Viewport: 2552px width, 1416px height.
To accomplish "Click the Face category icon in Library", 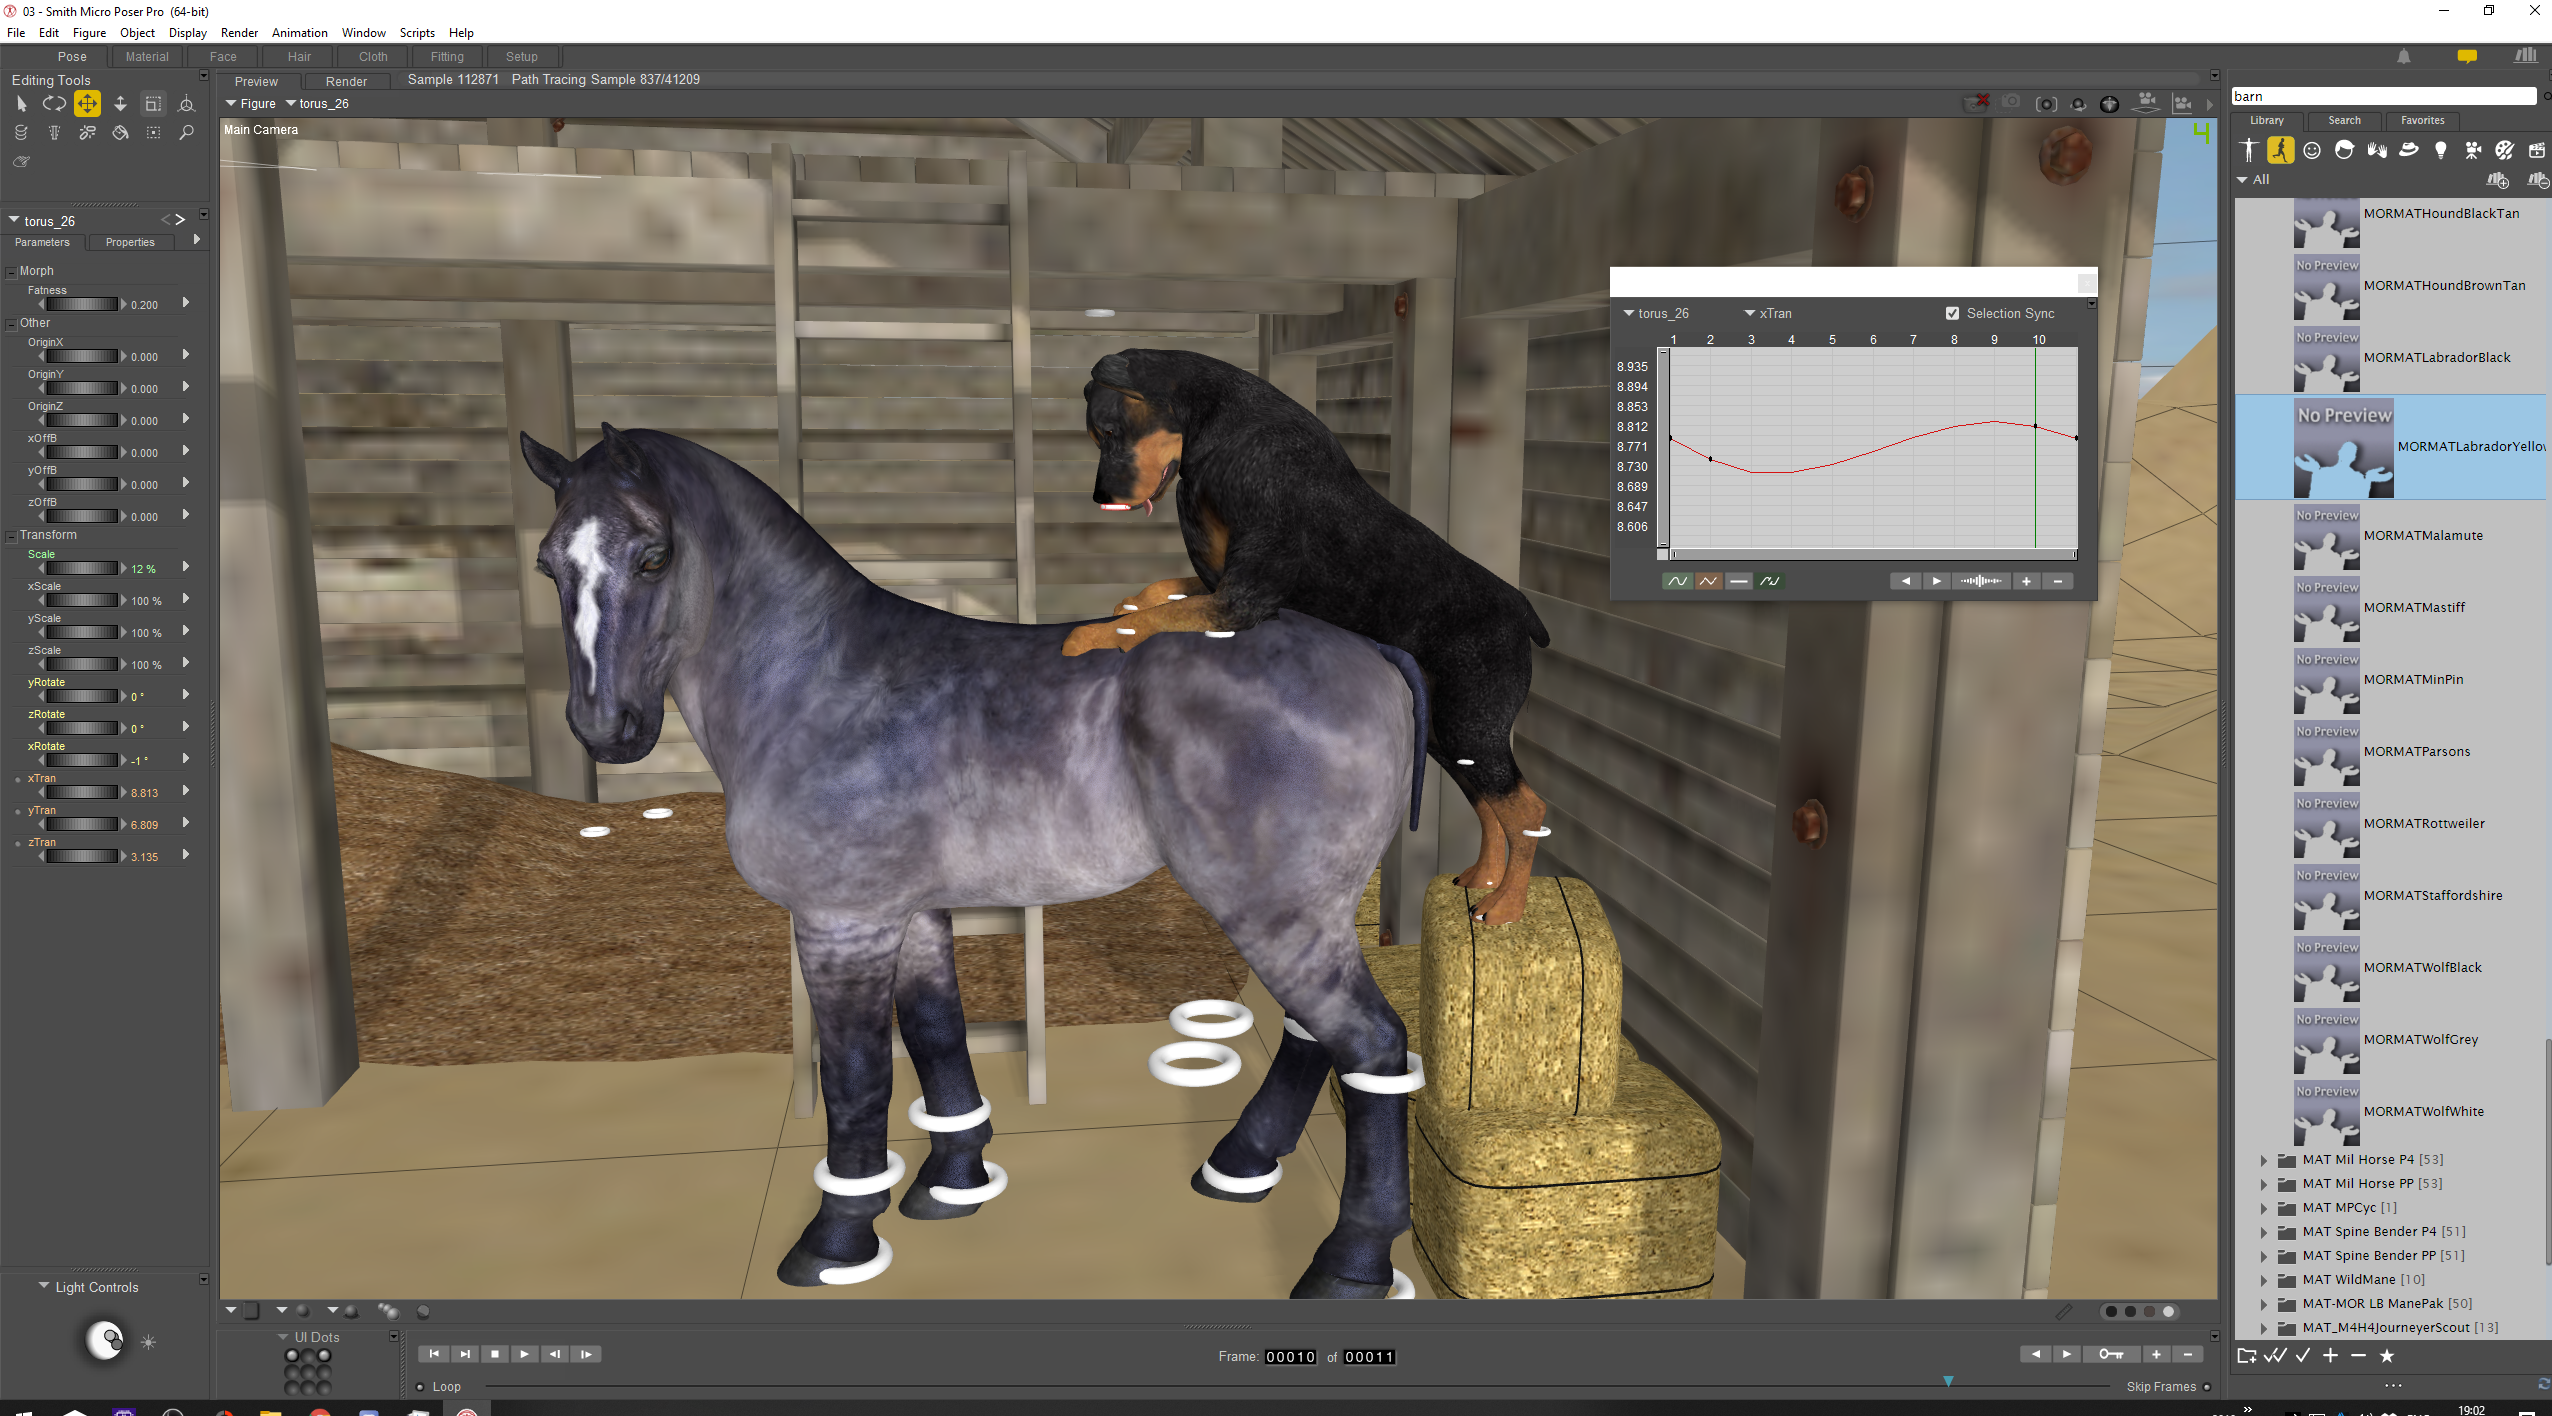I will (x=2312, y=150).
